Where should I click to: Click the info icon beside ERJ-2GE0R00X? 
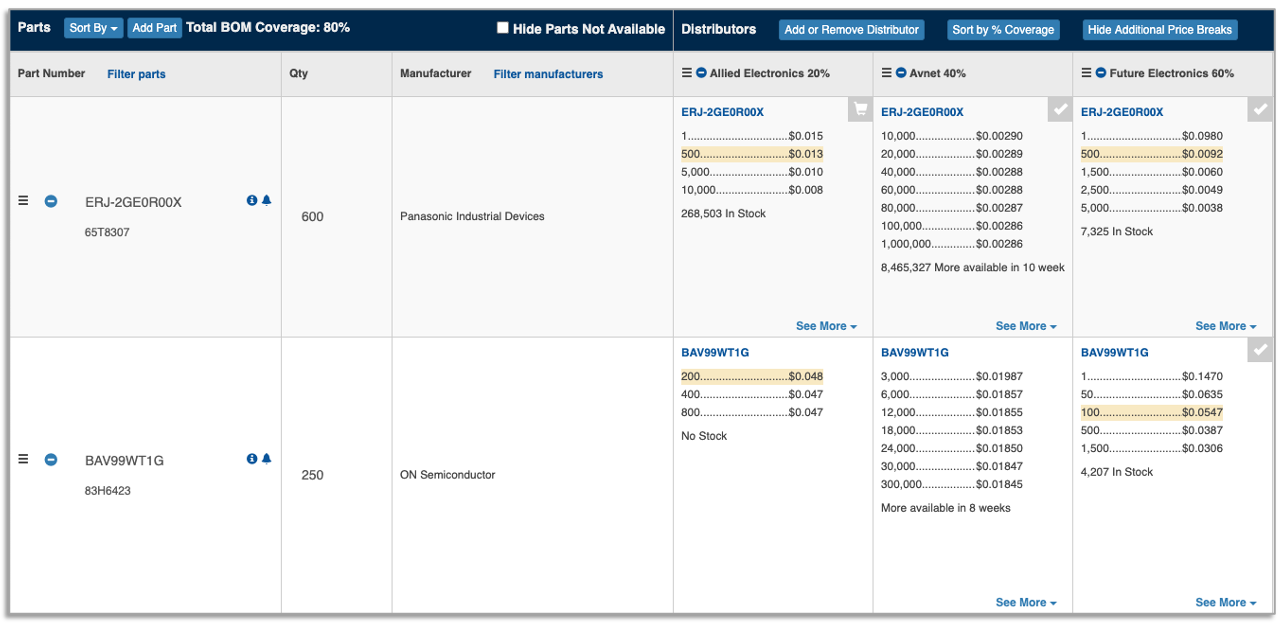(x=252, y=201)
